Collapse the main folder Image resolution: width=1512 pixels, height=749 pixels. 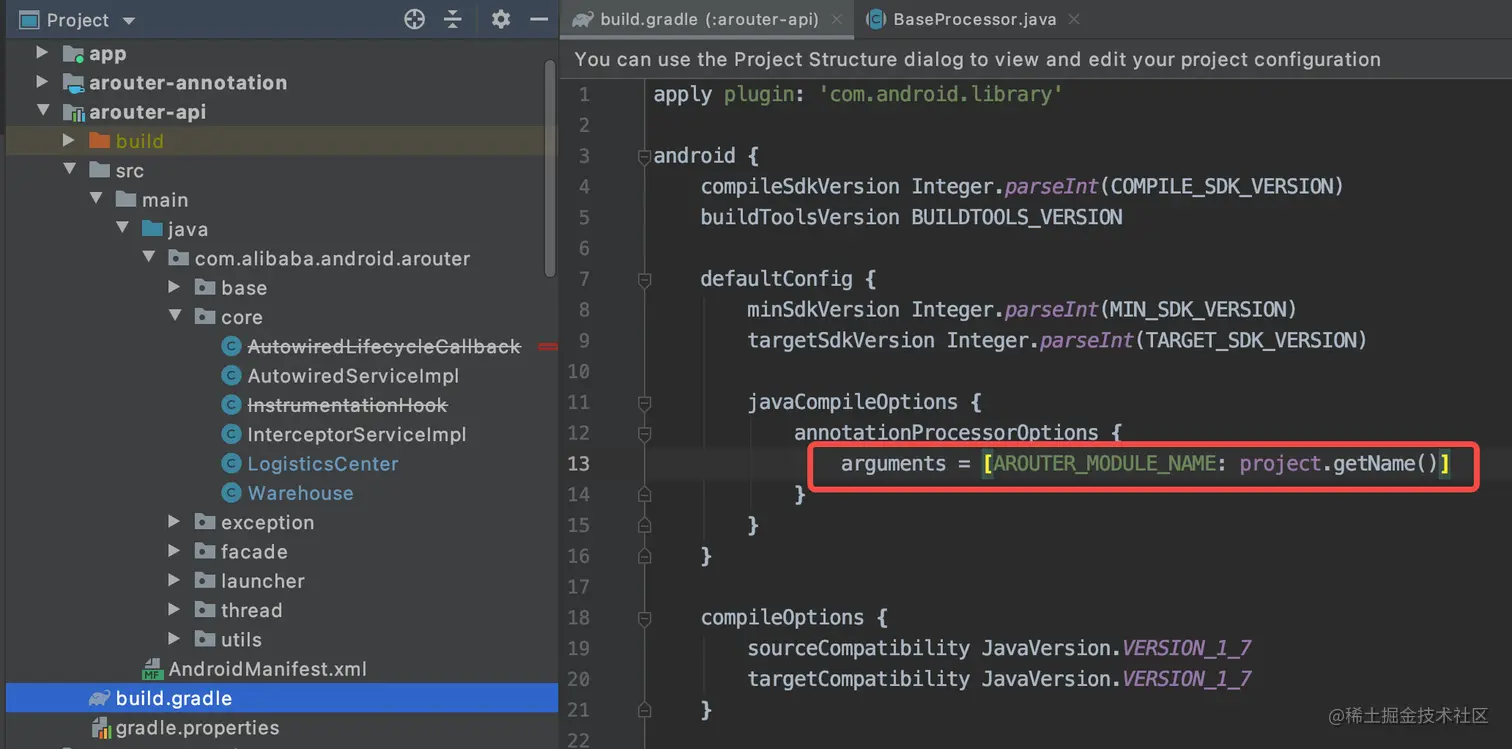click(x=96, y=199)
